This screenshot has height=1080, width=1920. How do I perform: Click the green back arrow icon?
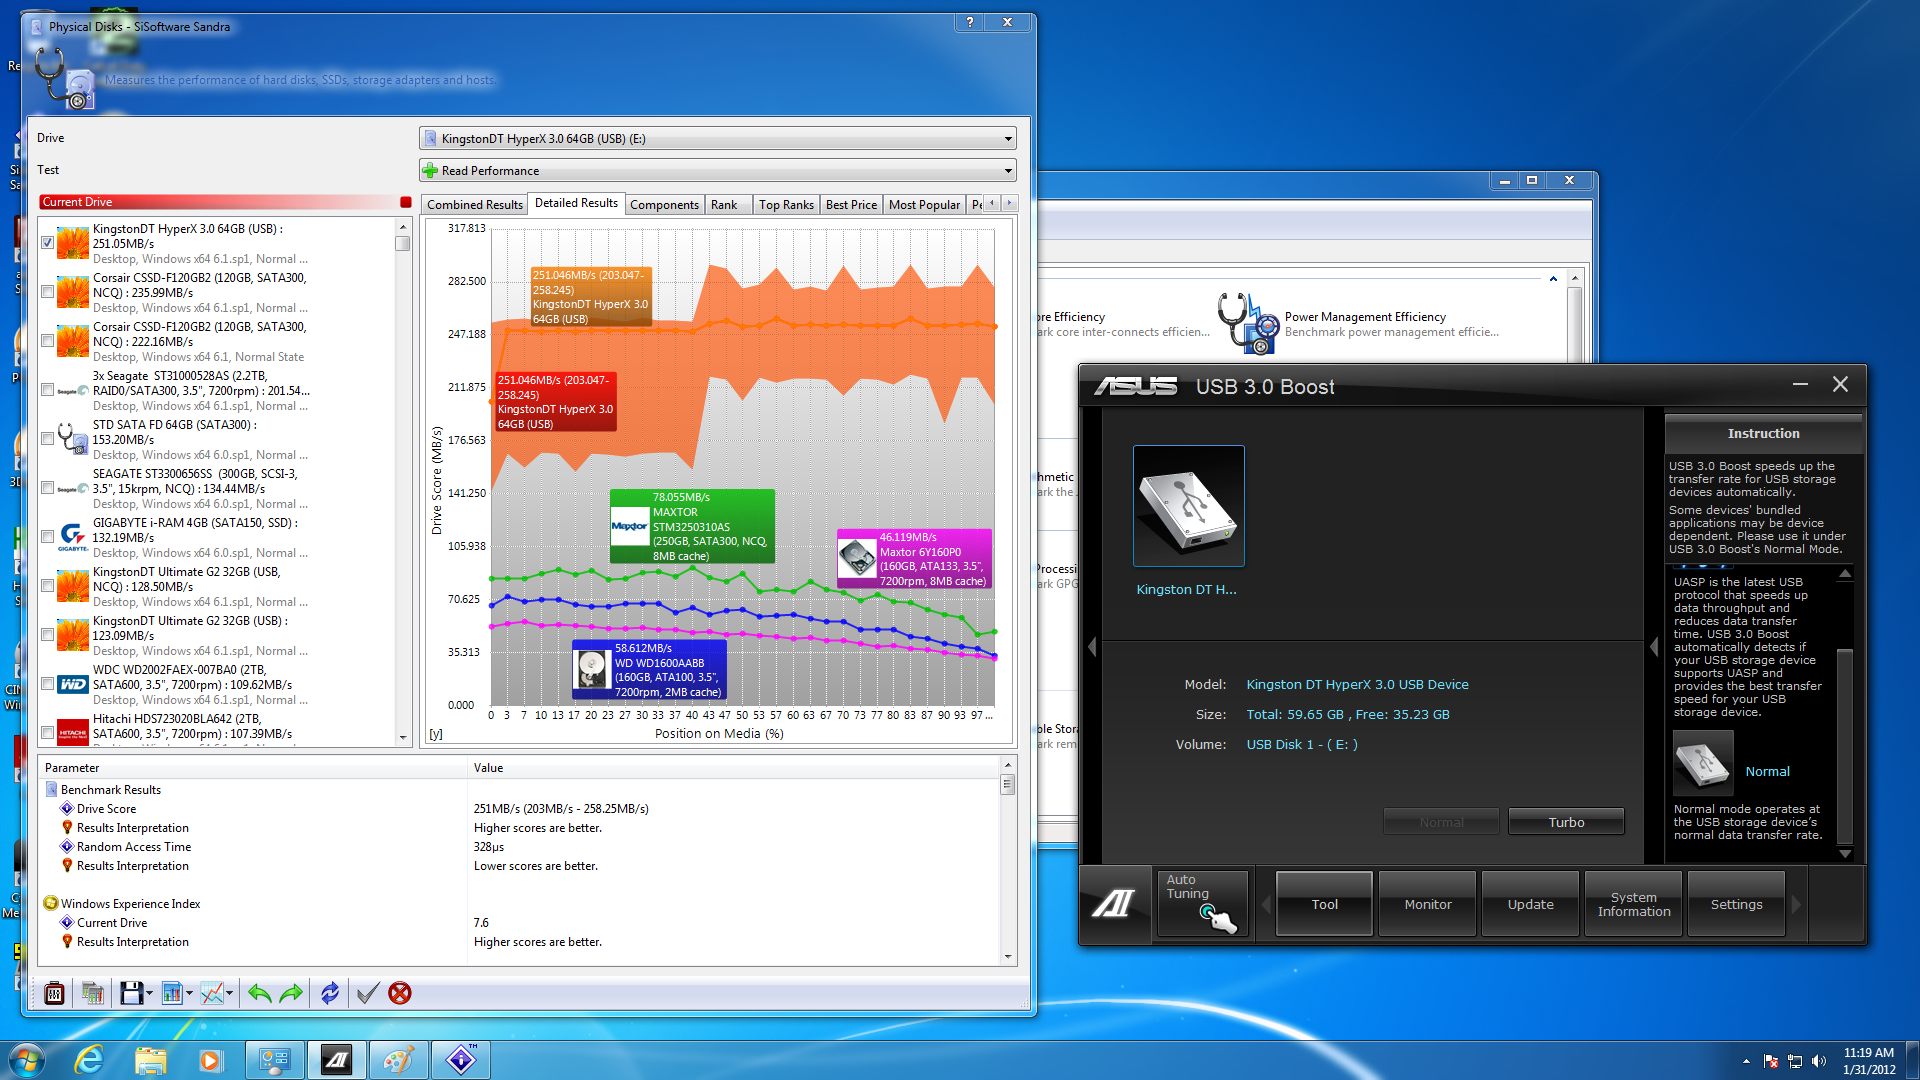(260, 993)
